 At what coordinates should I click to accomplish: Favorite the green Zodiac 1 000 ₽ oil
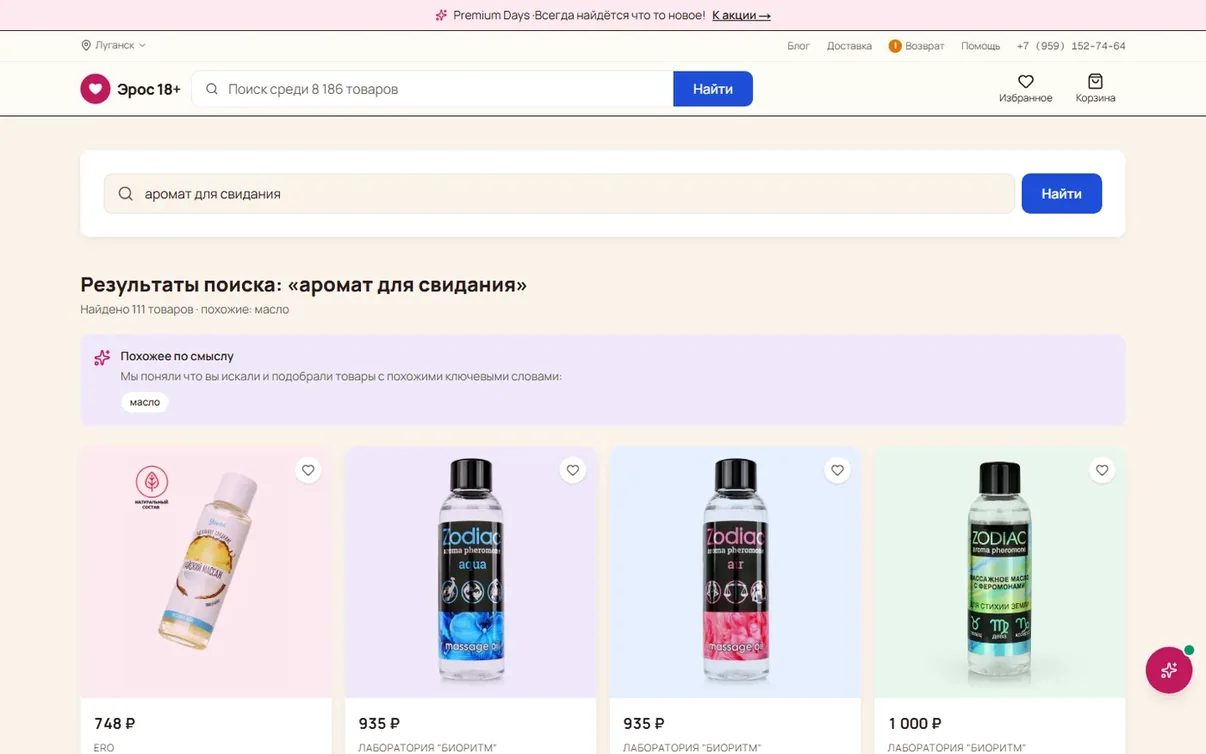click(1102, 470)
